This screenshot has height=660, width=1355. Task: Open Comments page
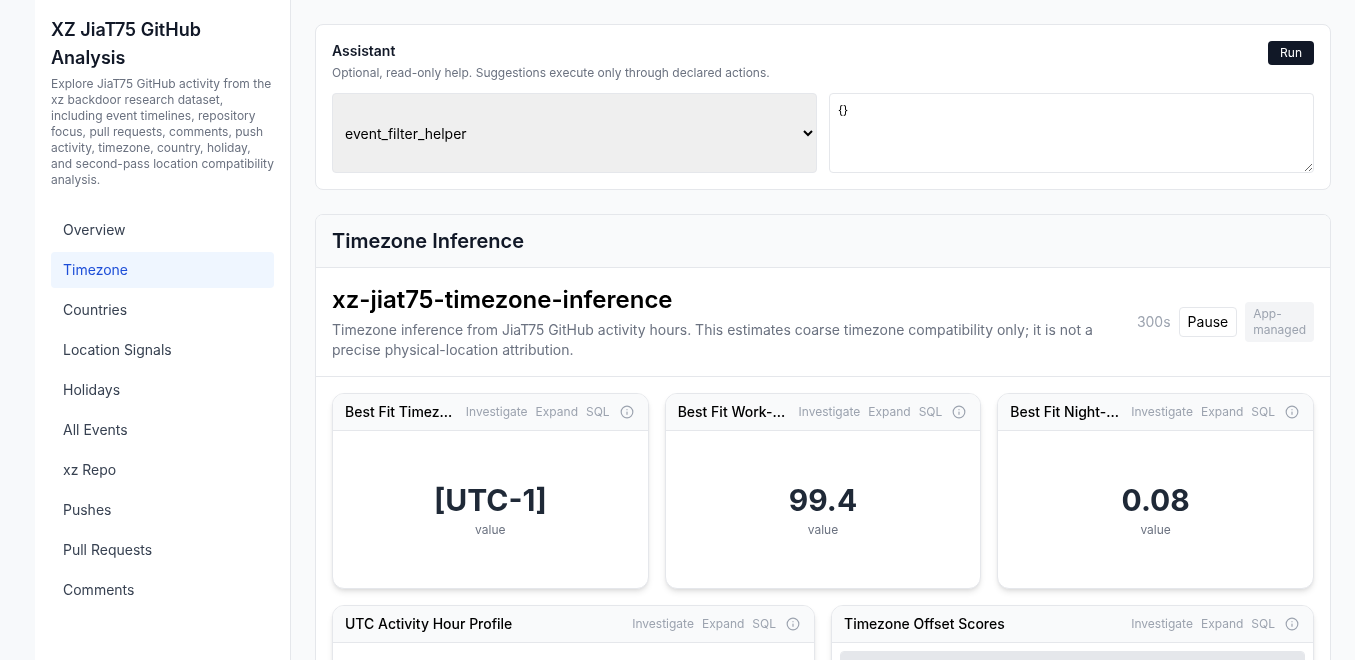click(x=162, y=590)
